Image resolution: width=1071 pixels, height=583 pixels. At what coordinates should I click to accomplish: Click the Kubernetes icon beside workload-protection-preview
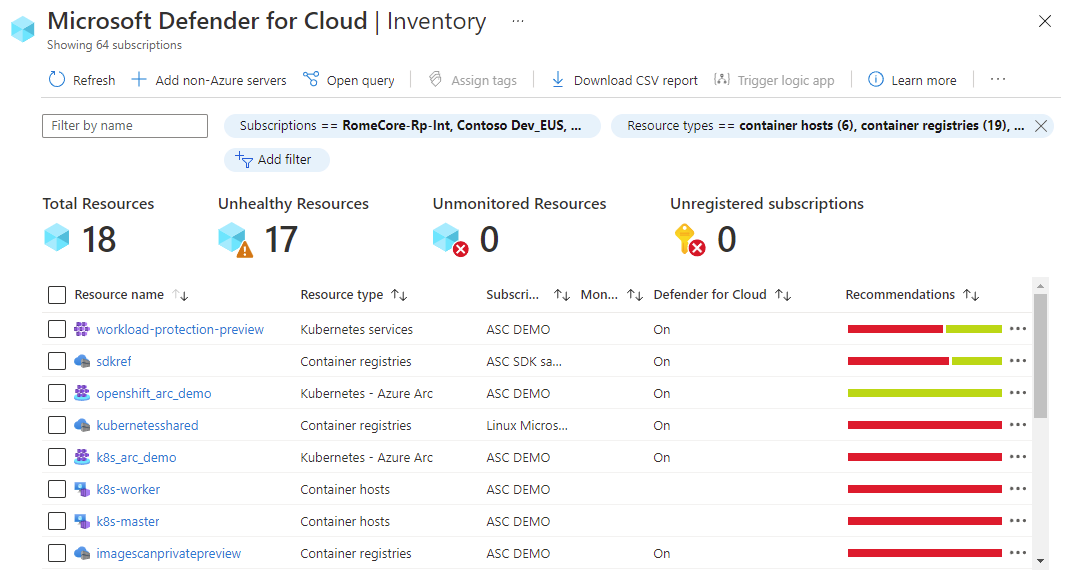coord(82,329)
